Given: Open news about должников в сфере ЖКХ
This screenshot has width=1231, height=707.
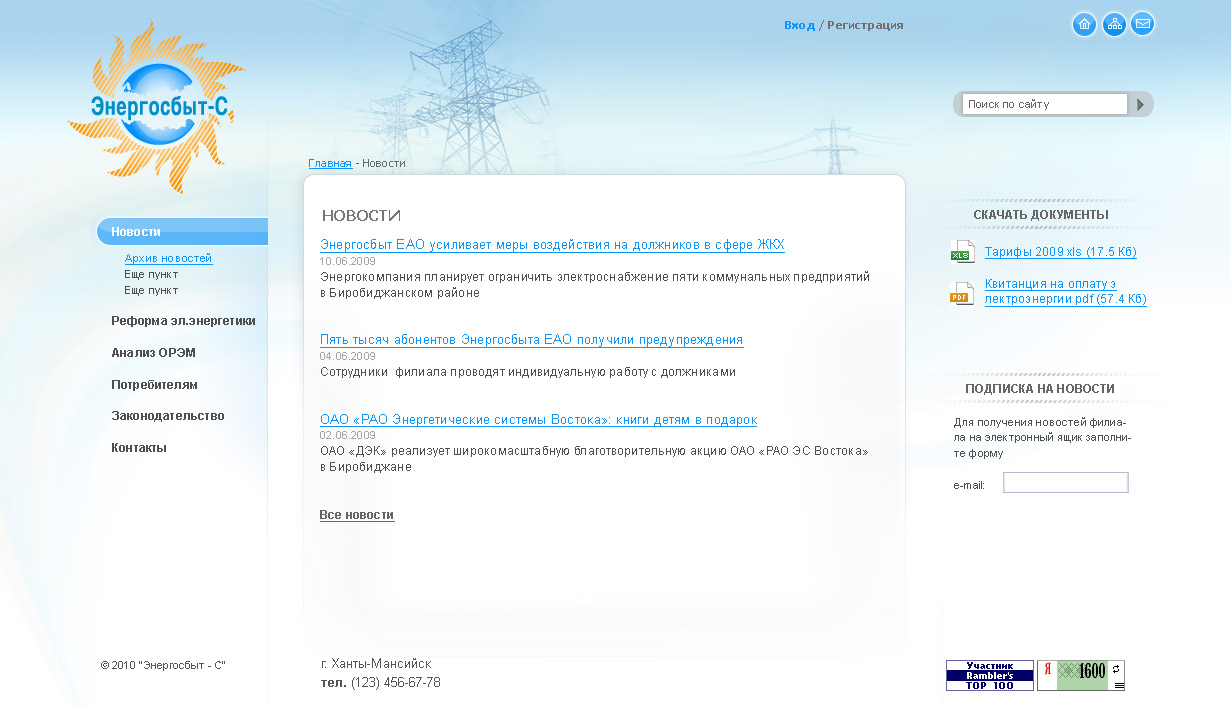Looking at the screenshot, I should tap(552, 245).
